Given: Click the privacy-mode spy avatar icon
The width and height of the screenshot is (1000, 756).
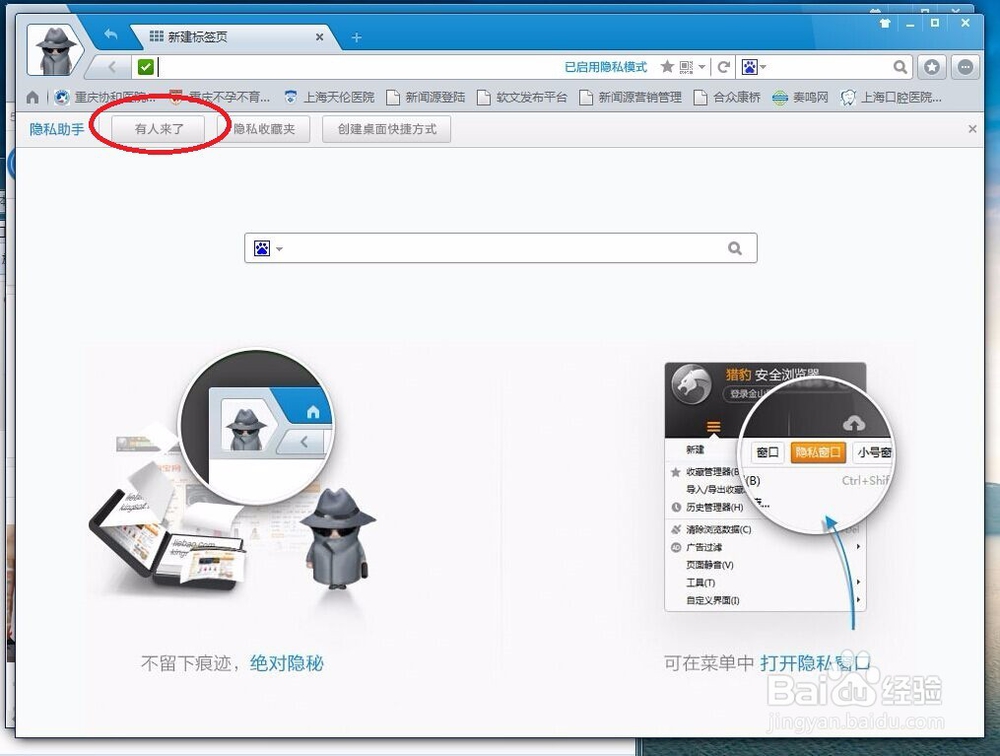Looking at the screenshot, I should click(55, 50).
